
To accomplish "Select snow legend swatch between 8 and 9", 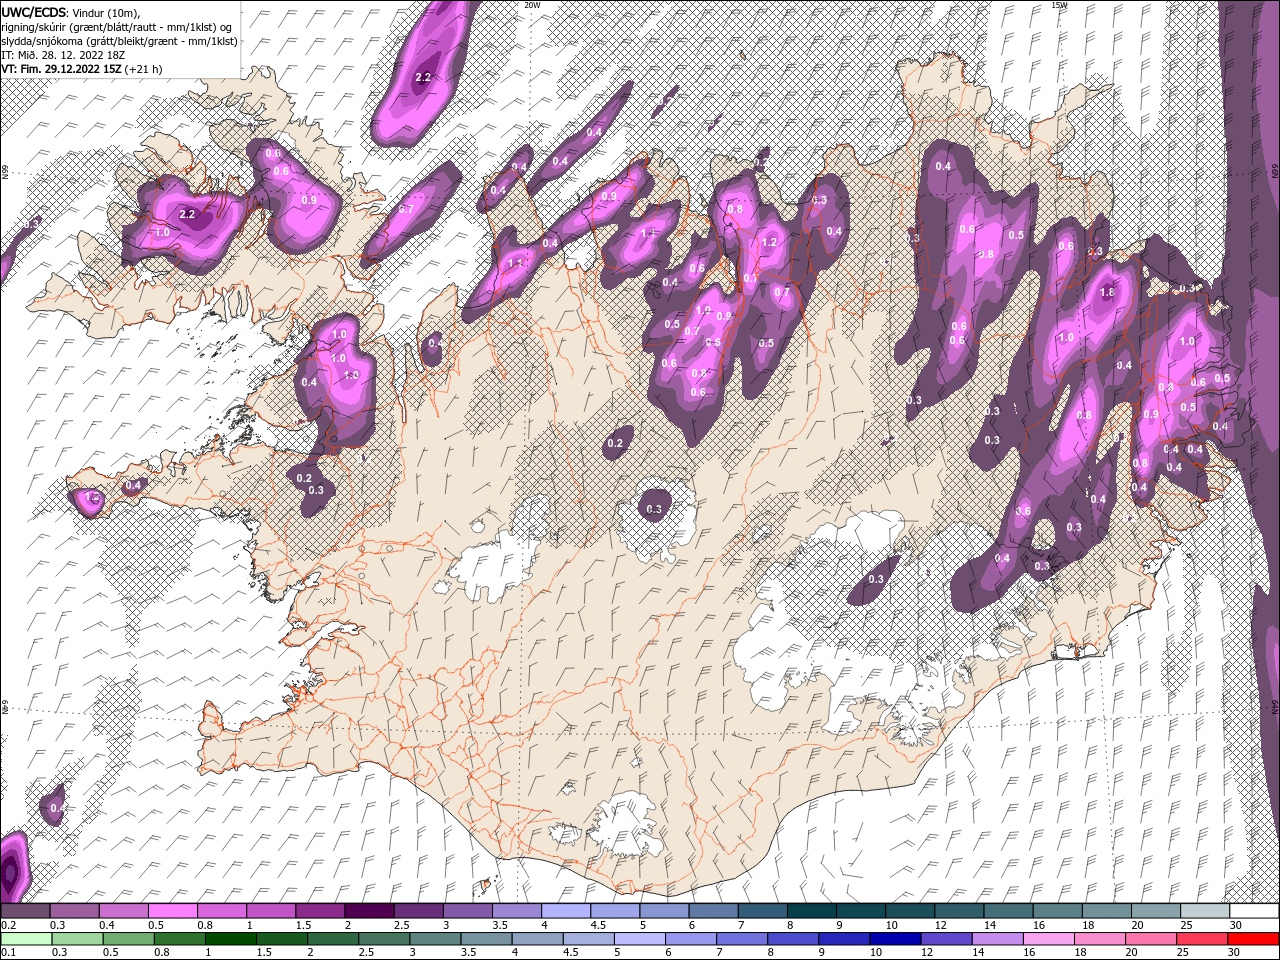I will pyautogui.click(x=812, y=911).
